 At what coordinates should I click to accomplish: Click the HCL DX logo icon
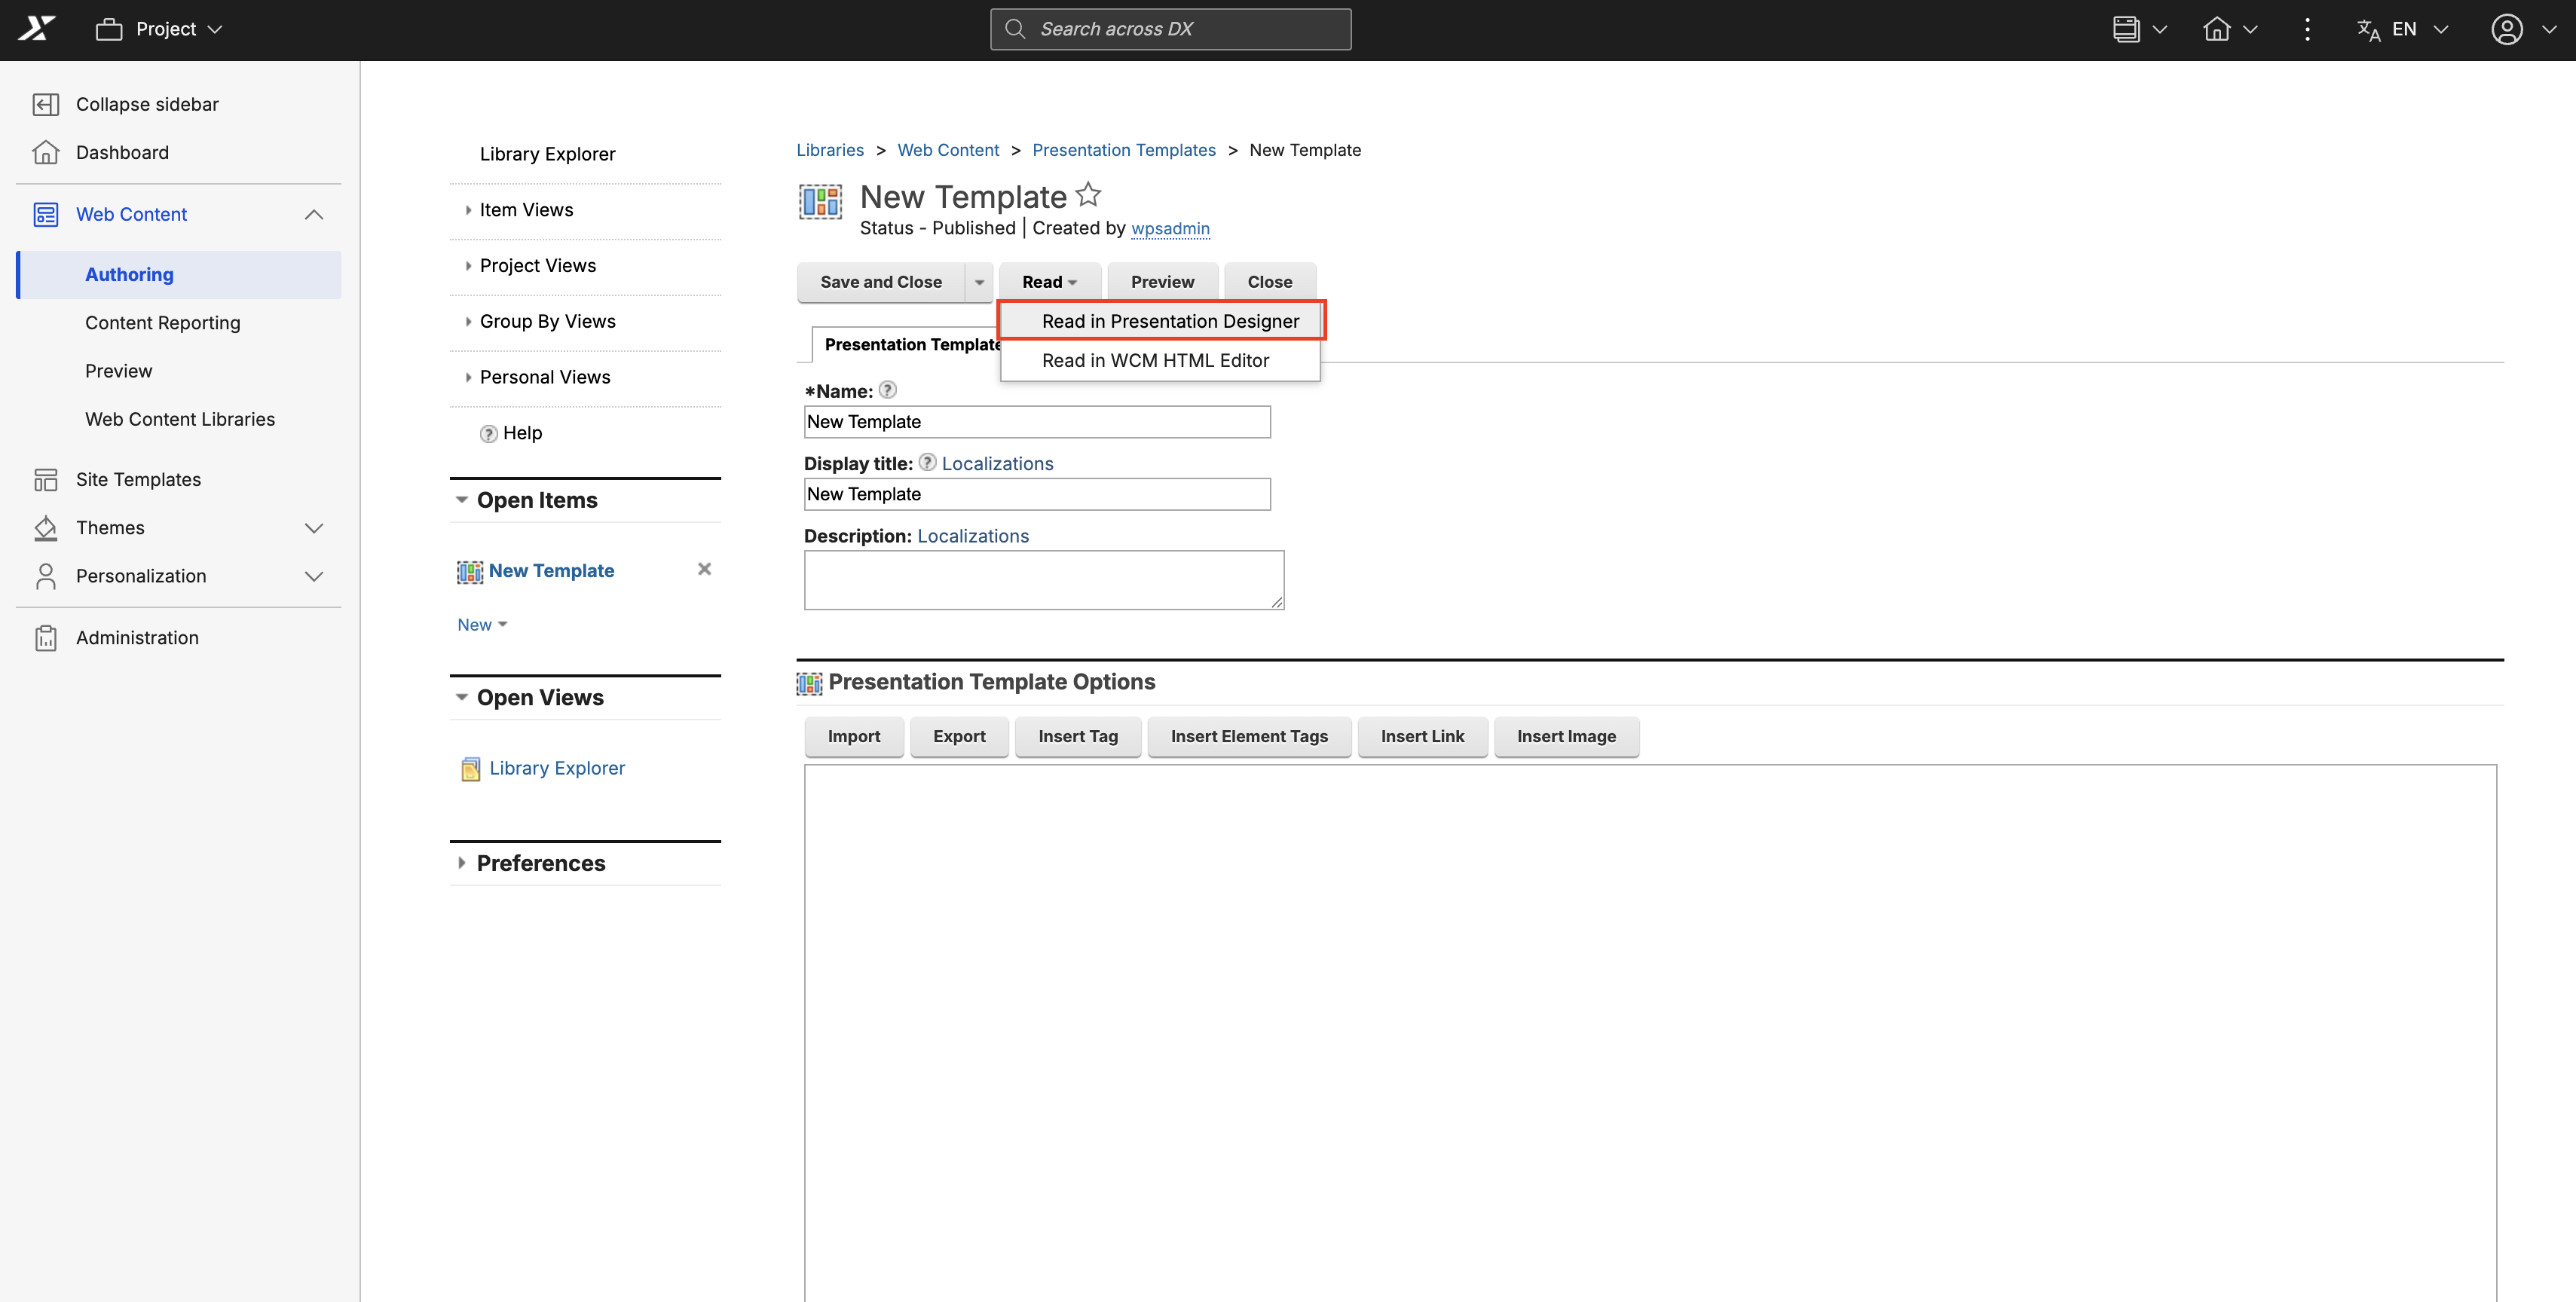coord(37,29)
